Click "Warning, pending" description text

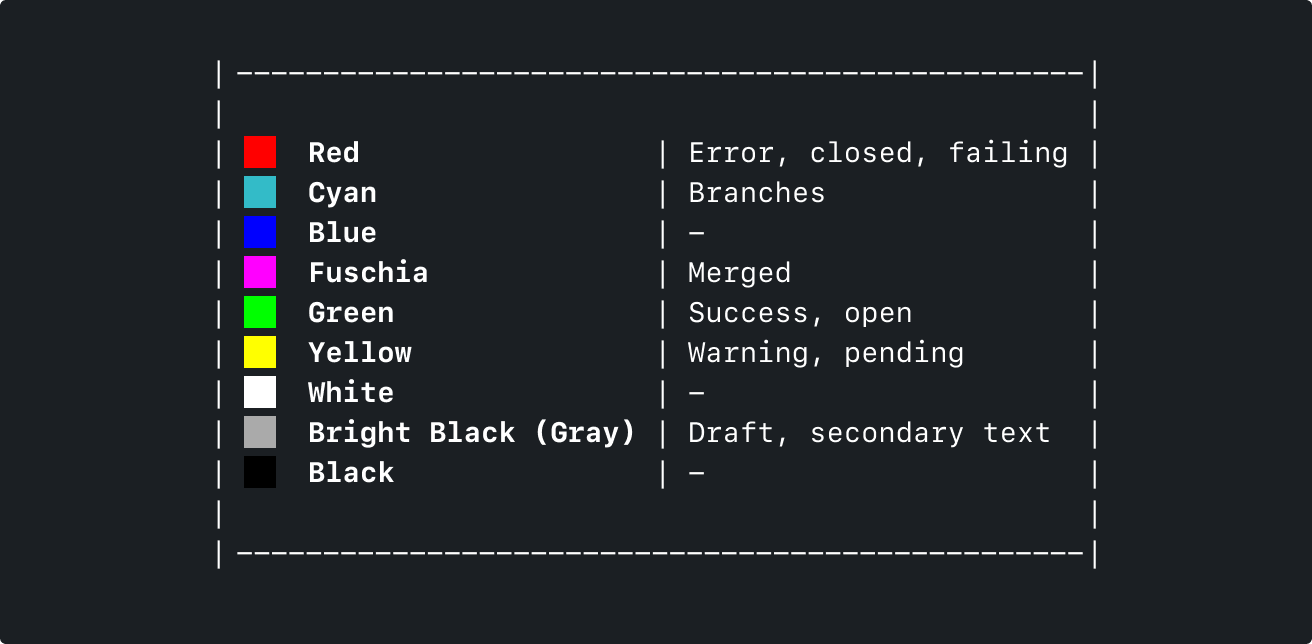pos(826,353)
